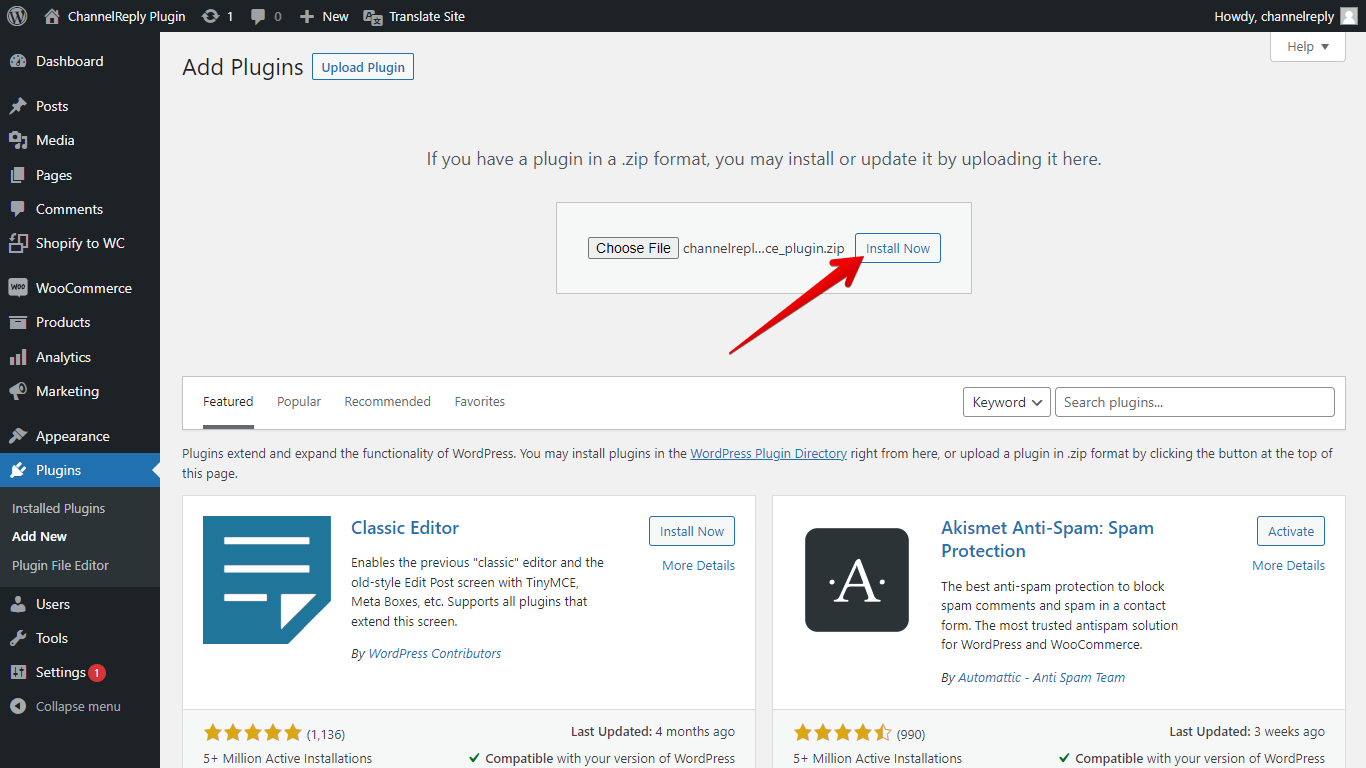This screenshot has width=1366, height=768.
Task: Click in the Search plugins field
Action: pyautogui.click(x=1195, y=402)
